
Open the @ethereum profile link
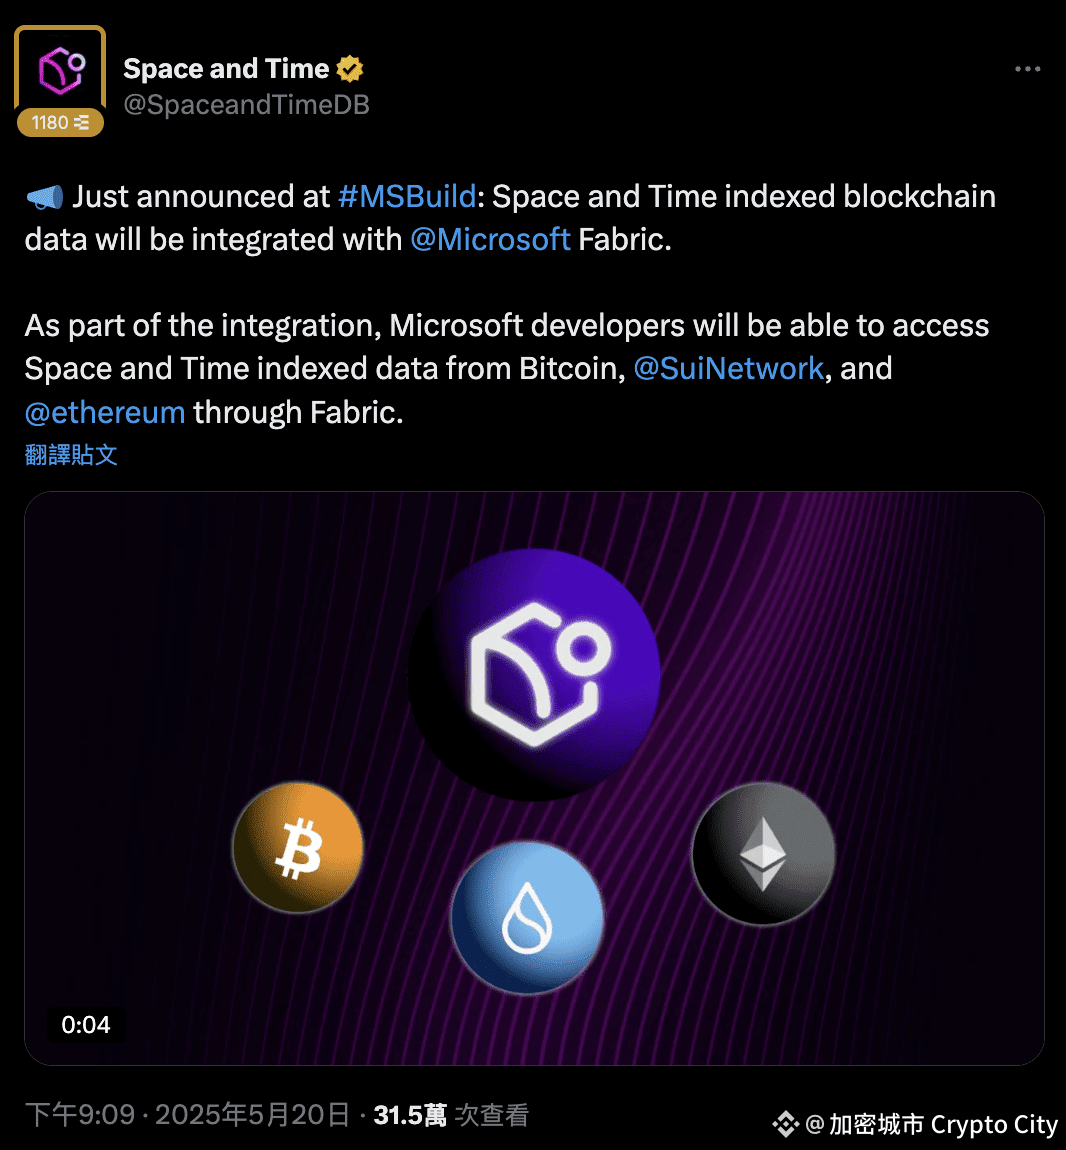pos(104,411)
